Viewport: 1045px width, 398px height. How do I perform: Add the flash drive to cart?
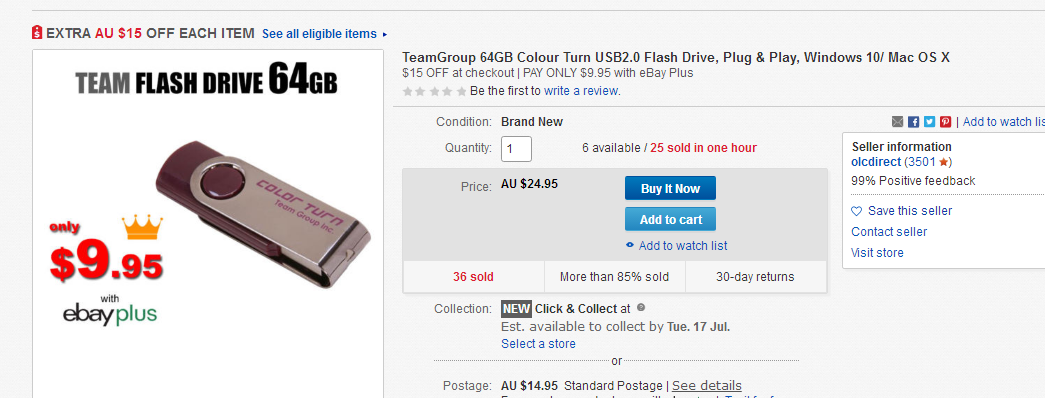(x=670, y=219)
